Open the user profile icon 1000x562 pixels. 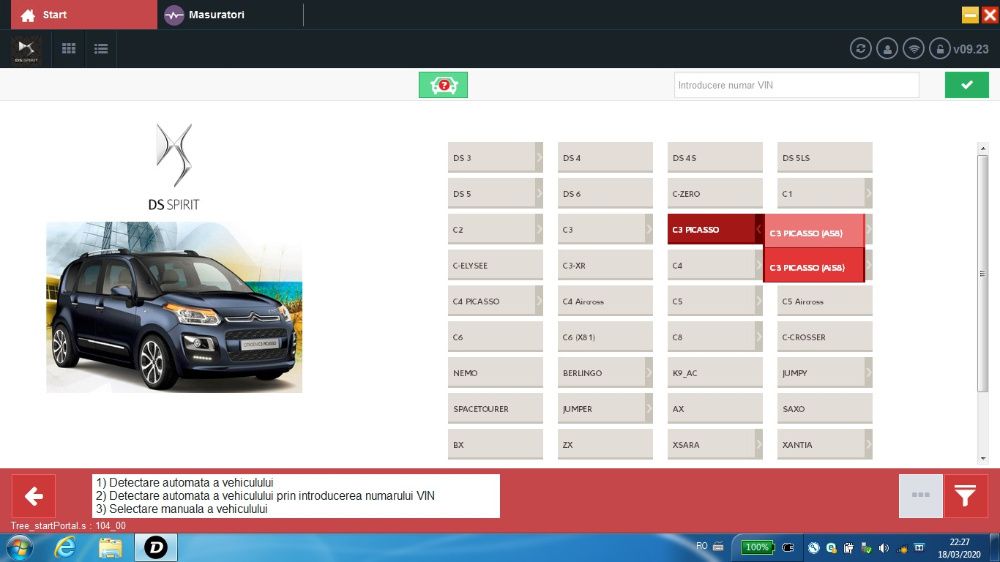tap(887, 48)
